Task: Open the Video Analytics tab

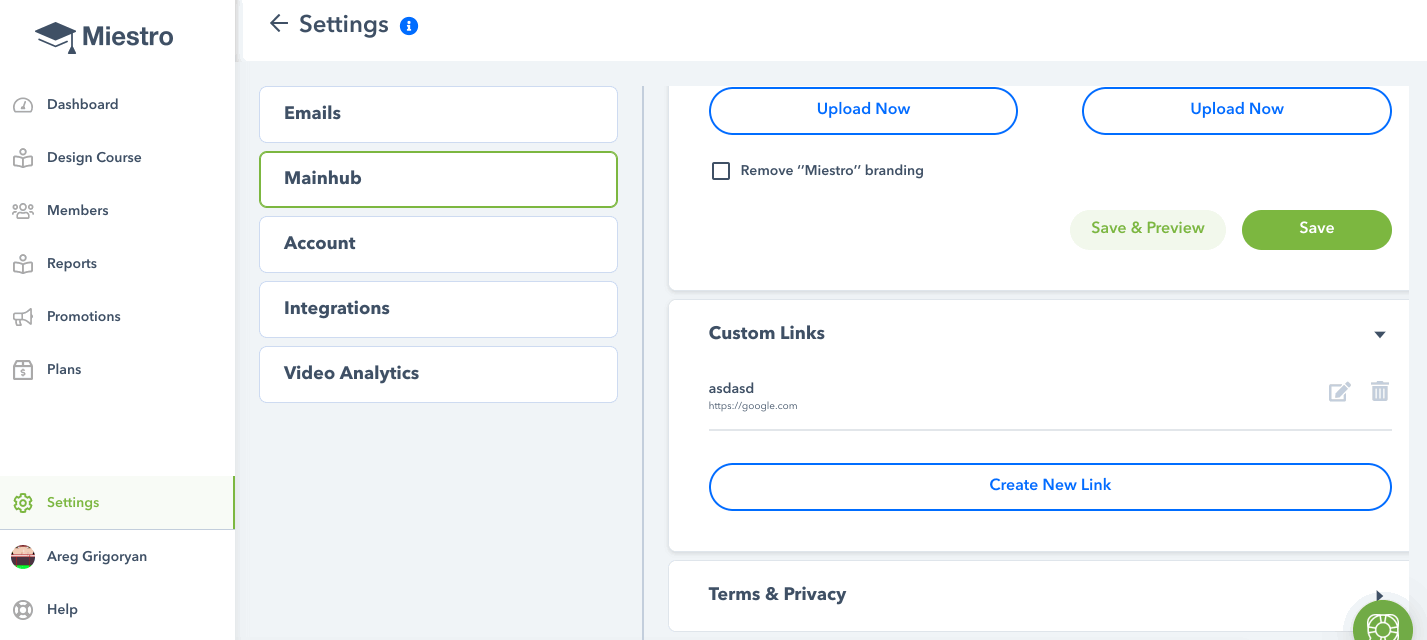Action: pyautogui.click(x=438, y=374)
